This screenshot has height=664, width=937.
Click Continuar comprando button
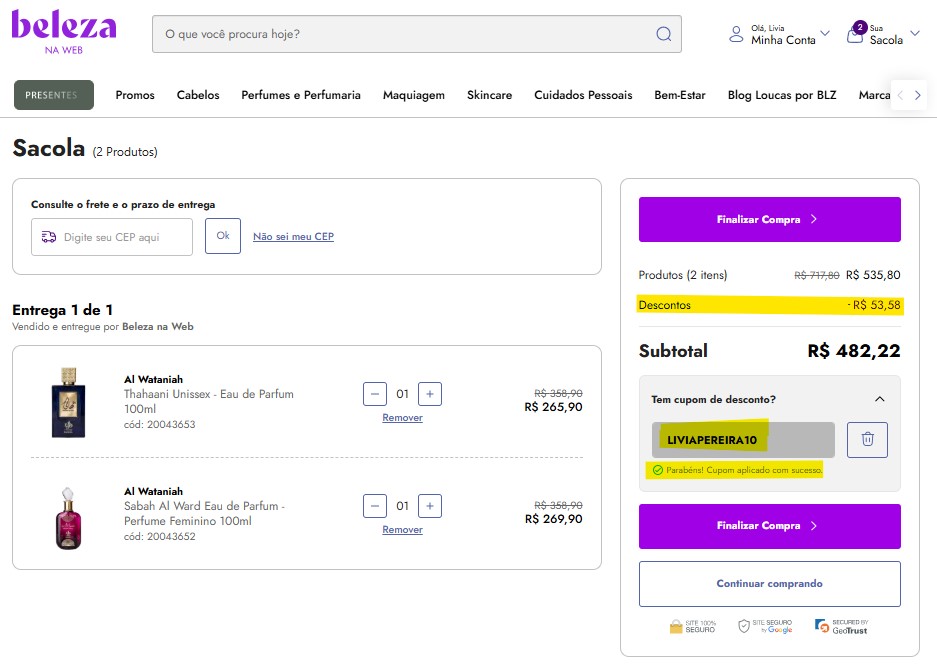[x=770, y=583]
